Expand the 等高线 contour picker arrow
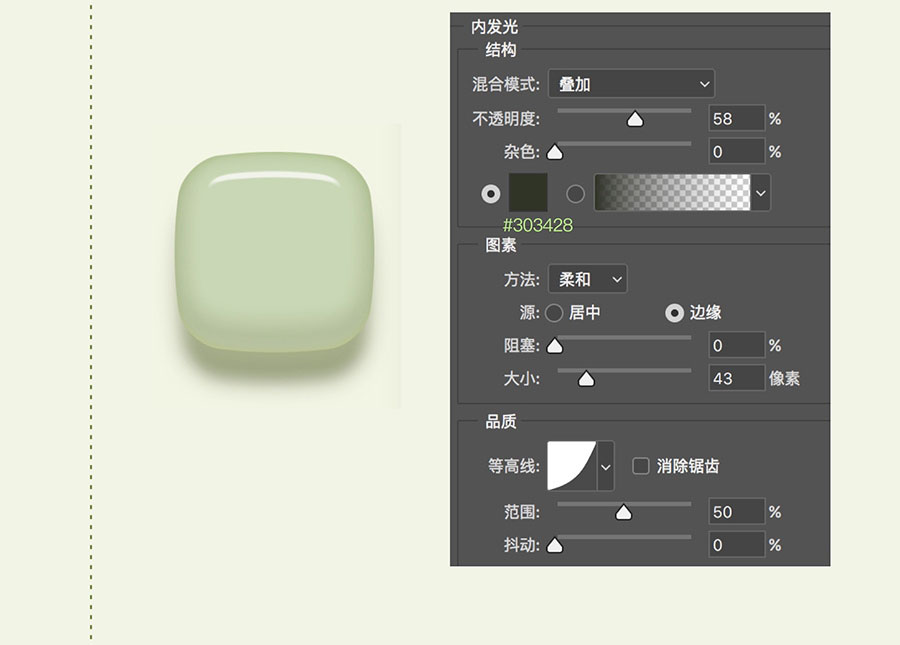The width and height of the screenshot is (900, 645). 606,466
